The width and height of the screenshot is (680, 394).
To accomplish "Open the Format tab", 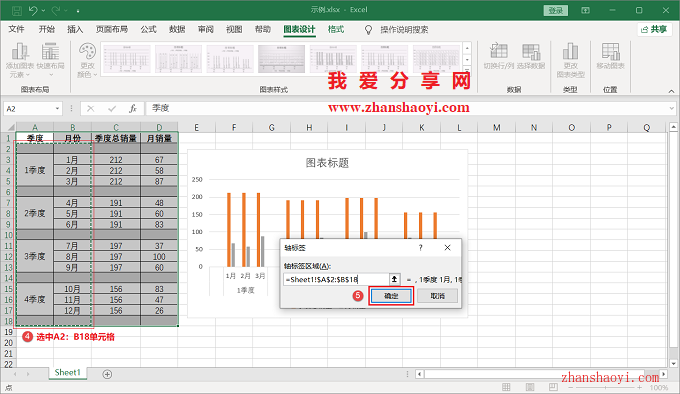I will click(x=336, y=29).
